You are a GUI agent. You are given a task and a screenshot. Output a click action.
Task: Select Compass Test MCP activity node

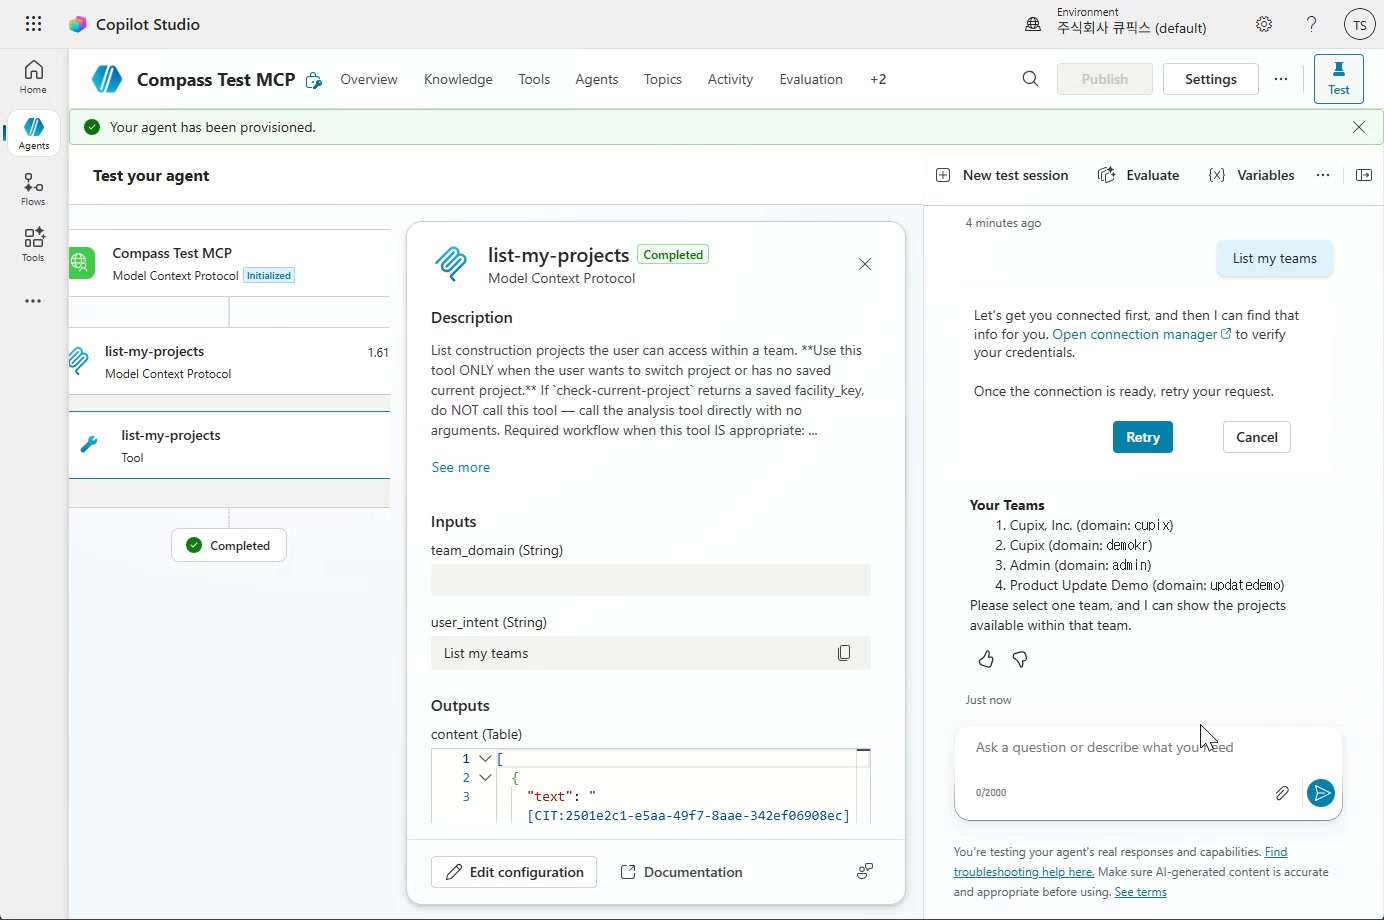click(x=230, y=263)
